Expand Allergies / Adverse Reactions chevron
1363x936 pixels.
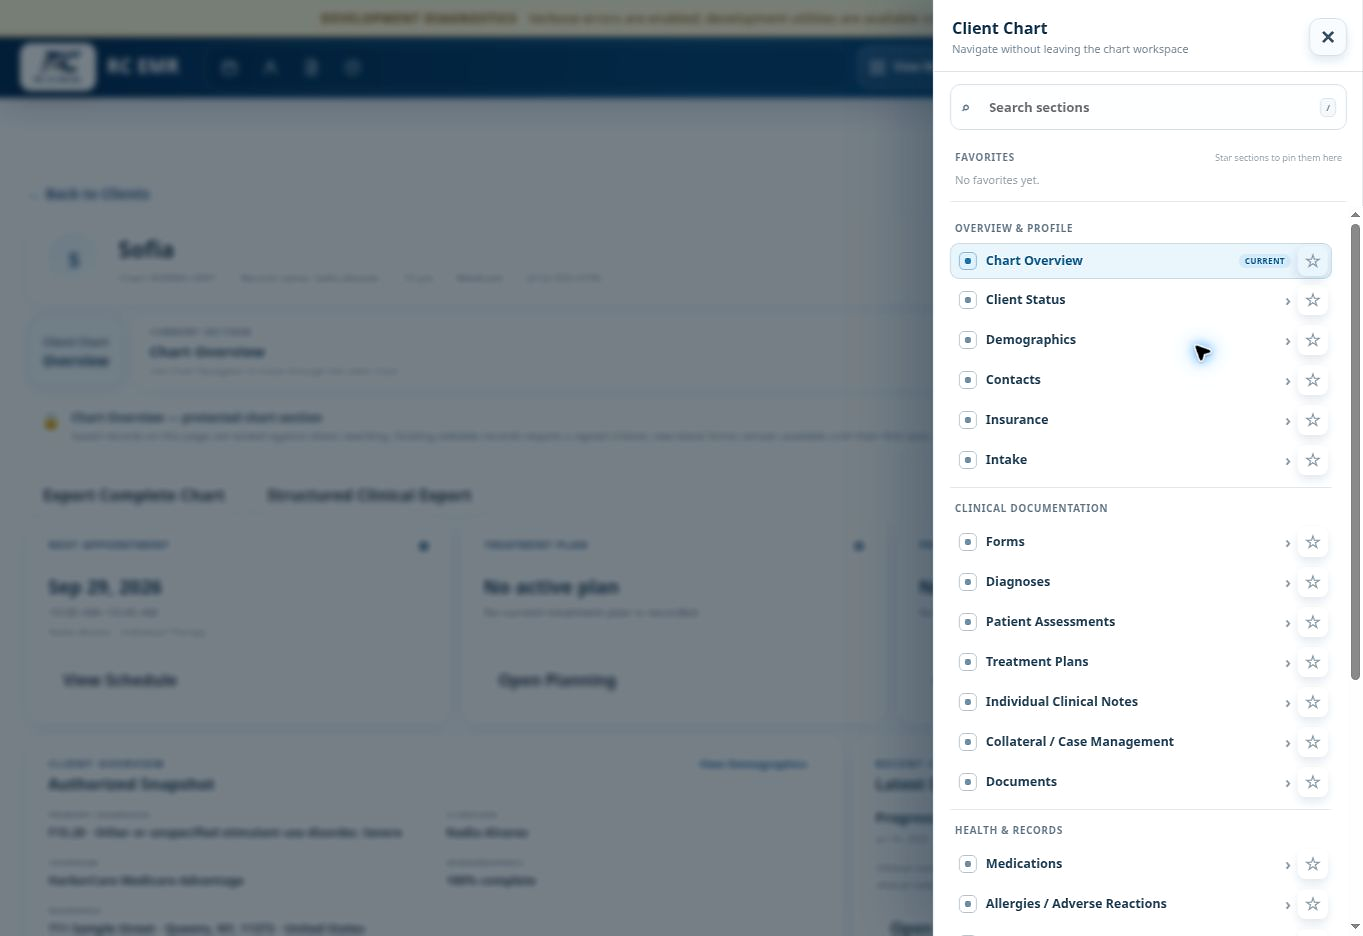click(x=1287, y=905)
